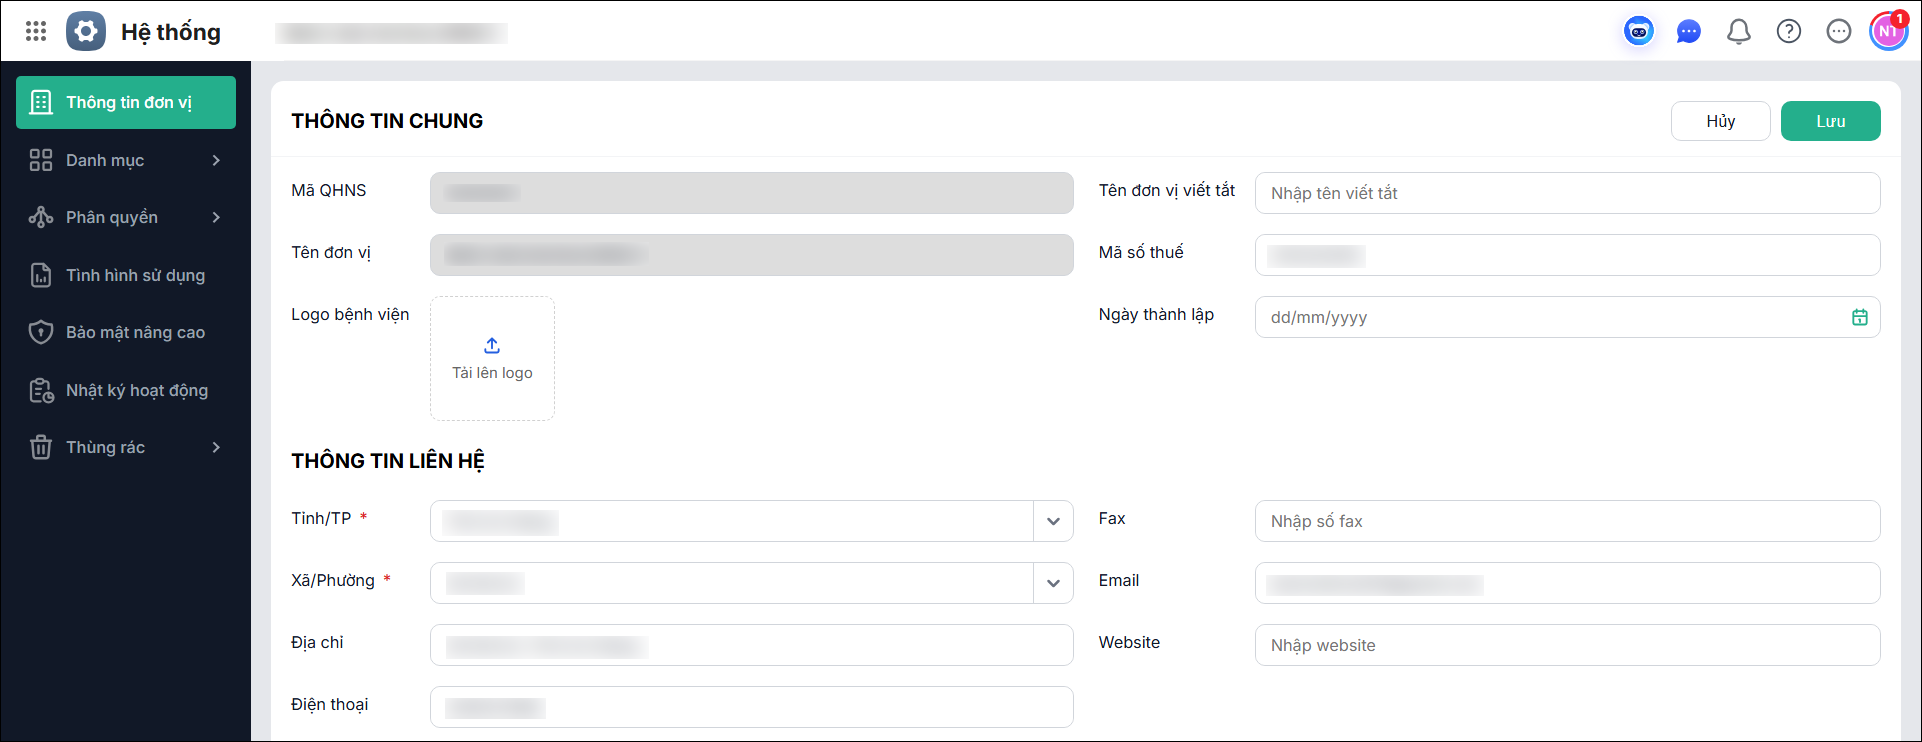The image size is (1922, 742).
Task: Focus the Tên đơn vị viết tắt field
Action: (x=1567, y=193)
